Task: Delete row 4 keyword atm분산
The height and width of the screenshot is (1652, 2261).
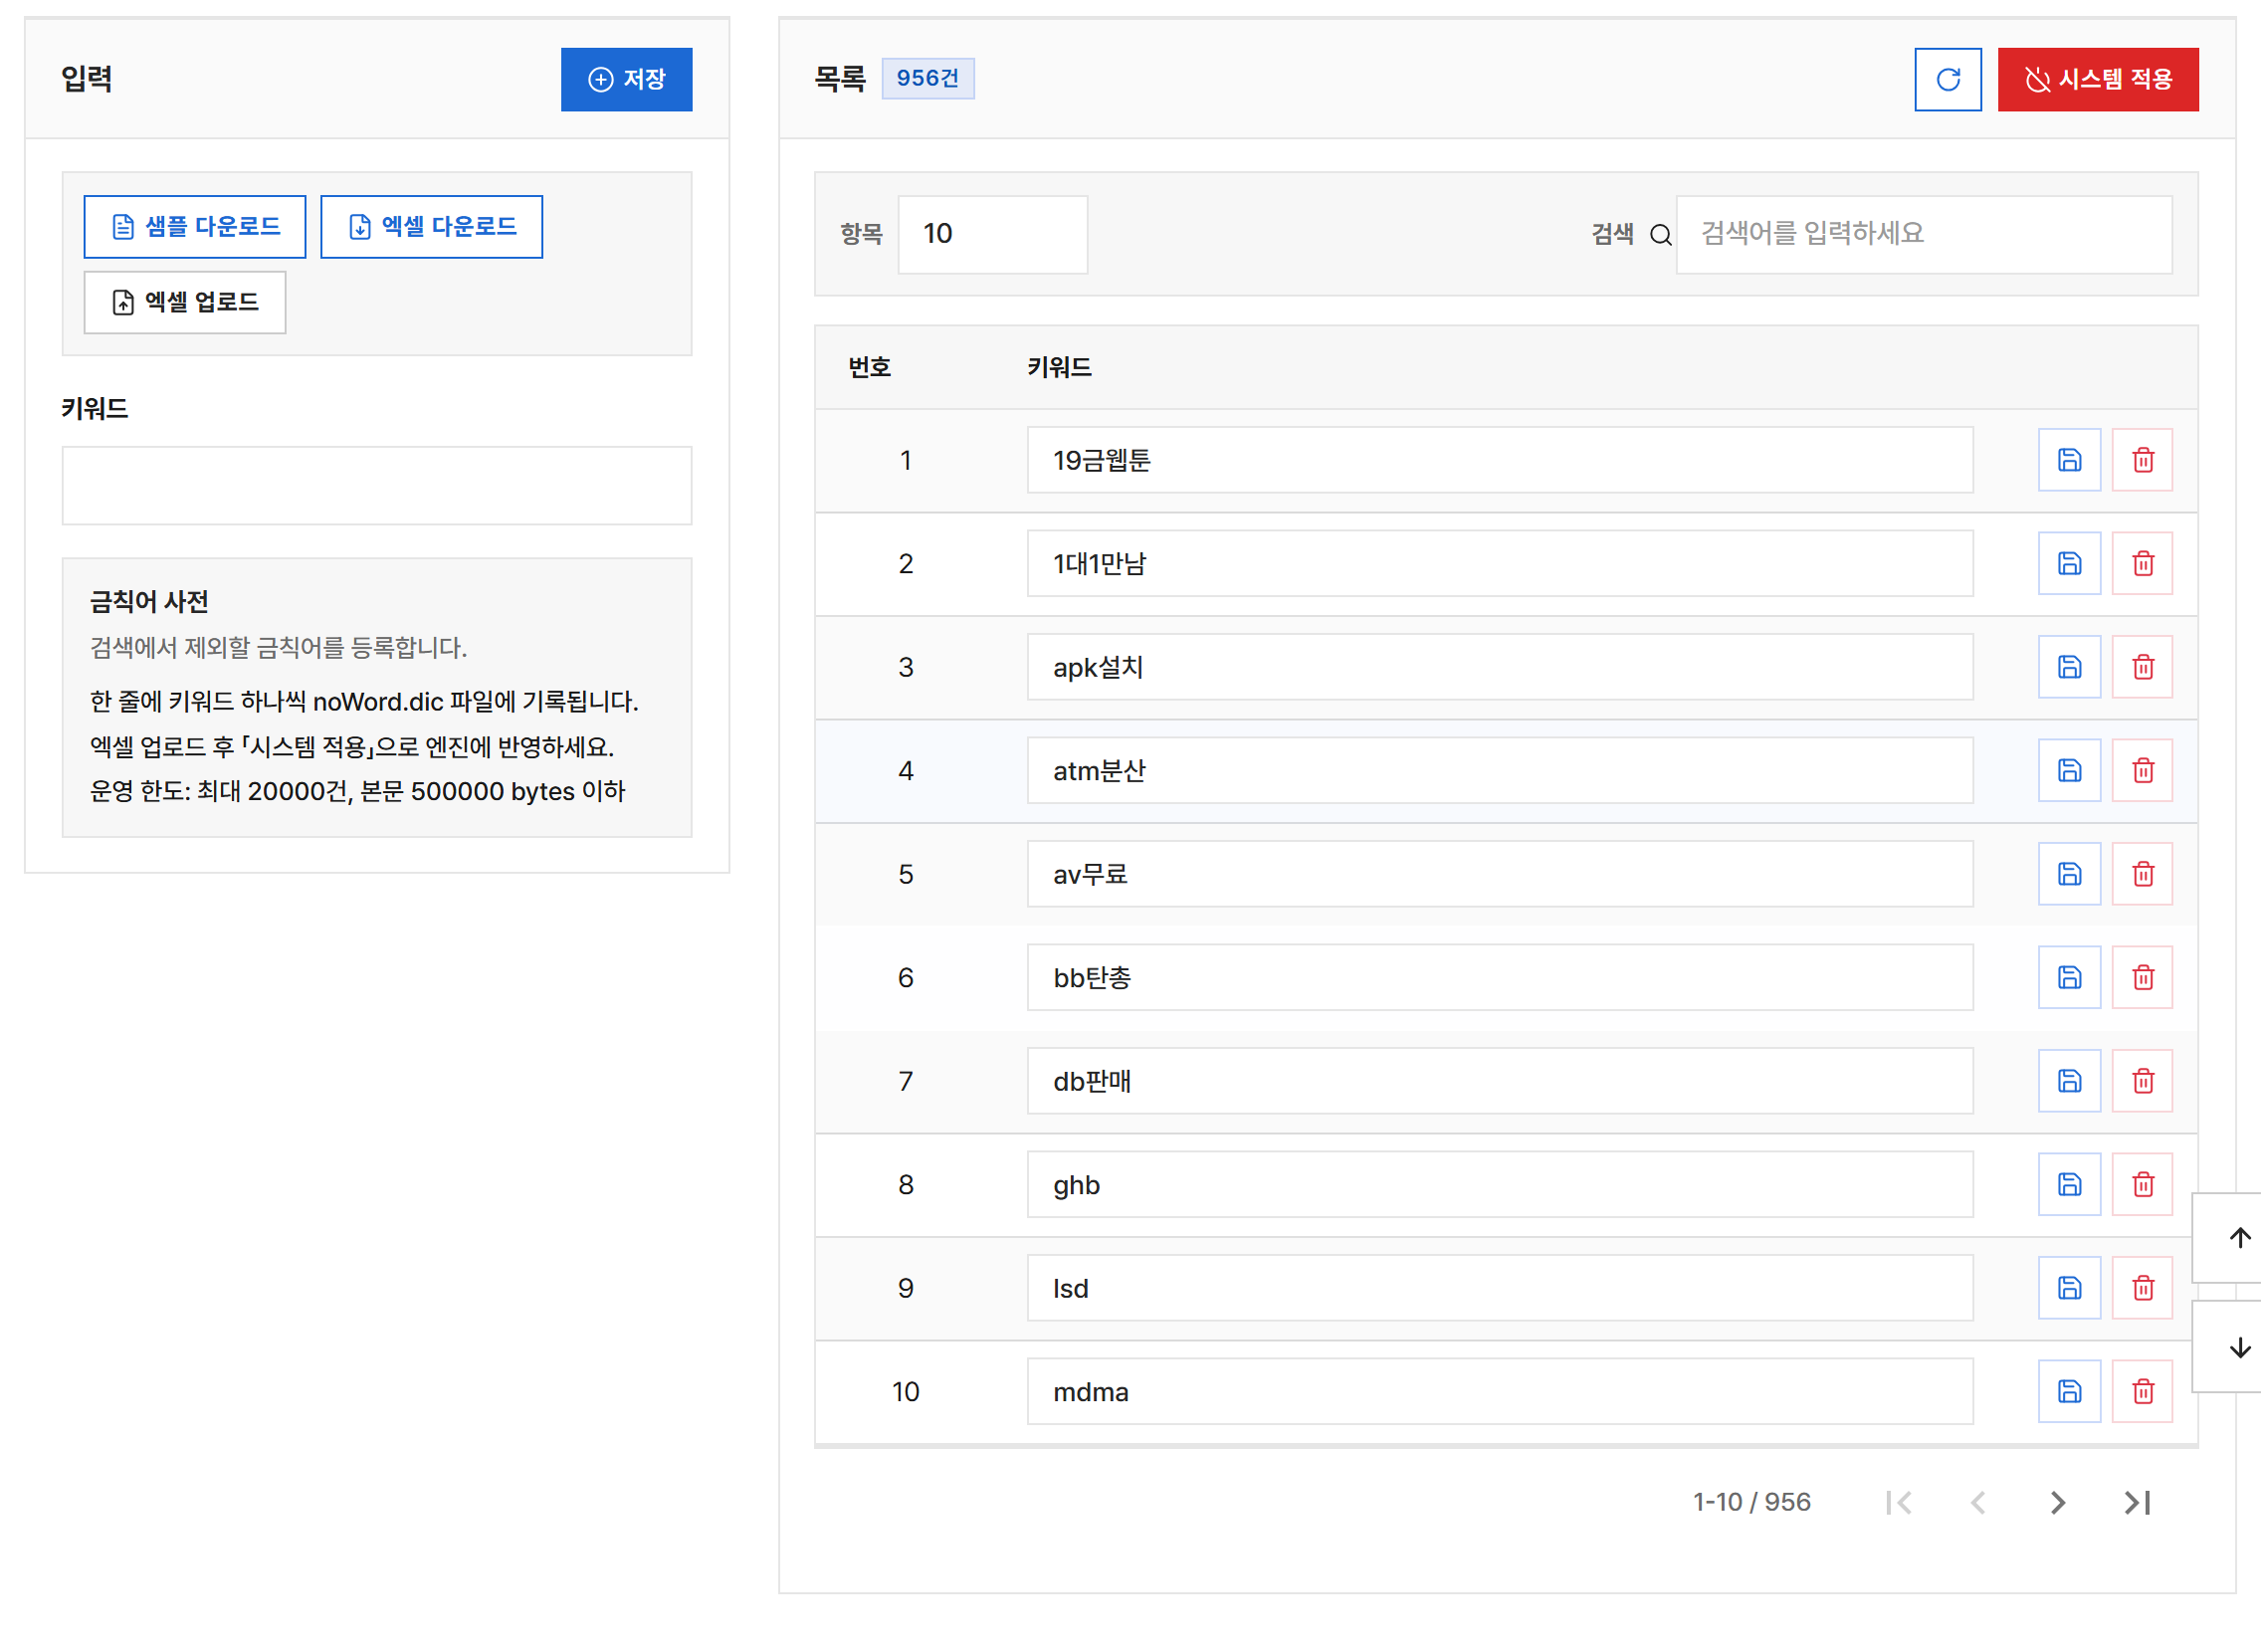Action: click(x=2142, y=771)
